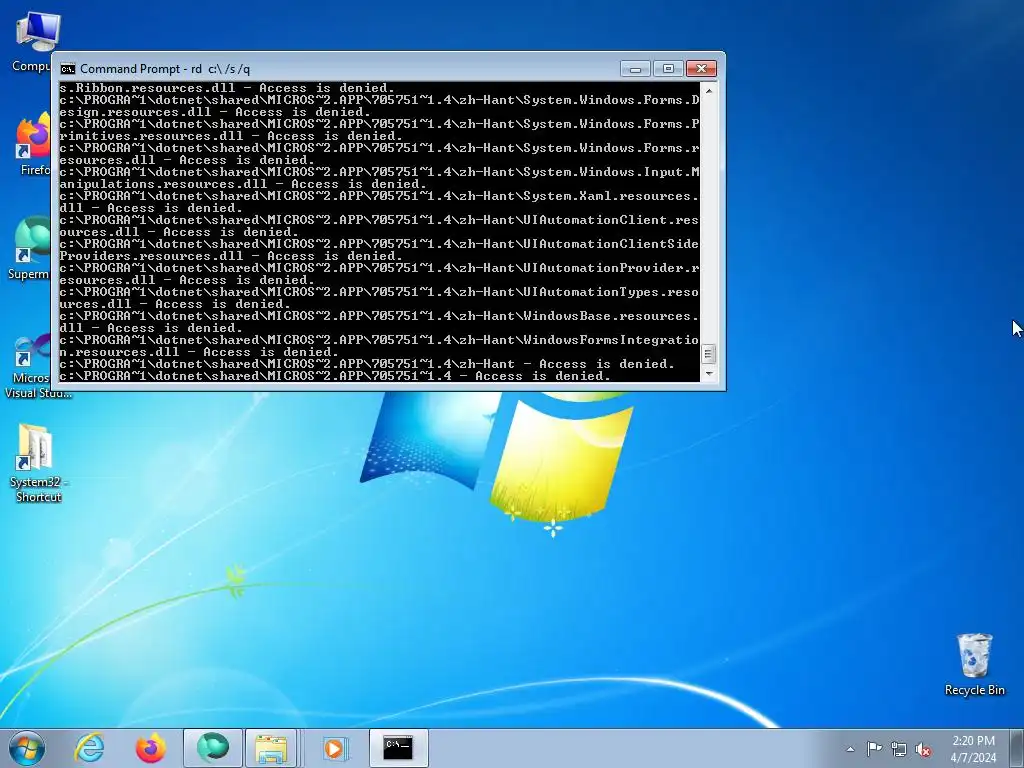Open the network tray icon
Screen dimensions: 1024x768
pos(899,749)
